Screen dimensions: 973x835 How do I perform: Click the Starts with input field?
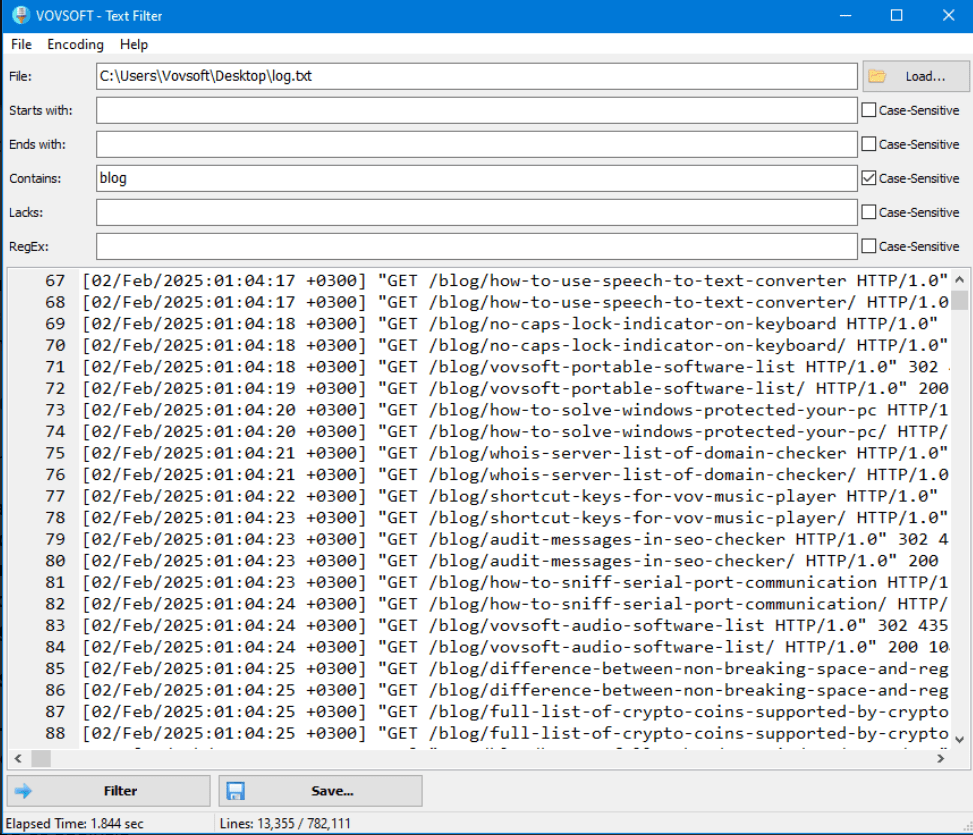pyautogui.click(x=477, y=110)
